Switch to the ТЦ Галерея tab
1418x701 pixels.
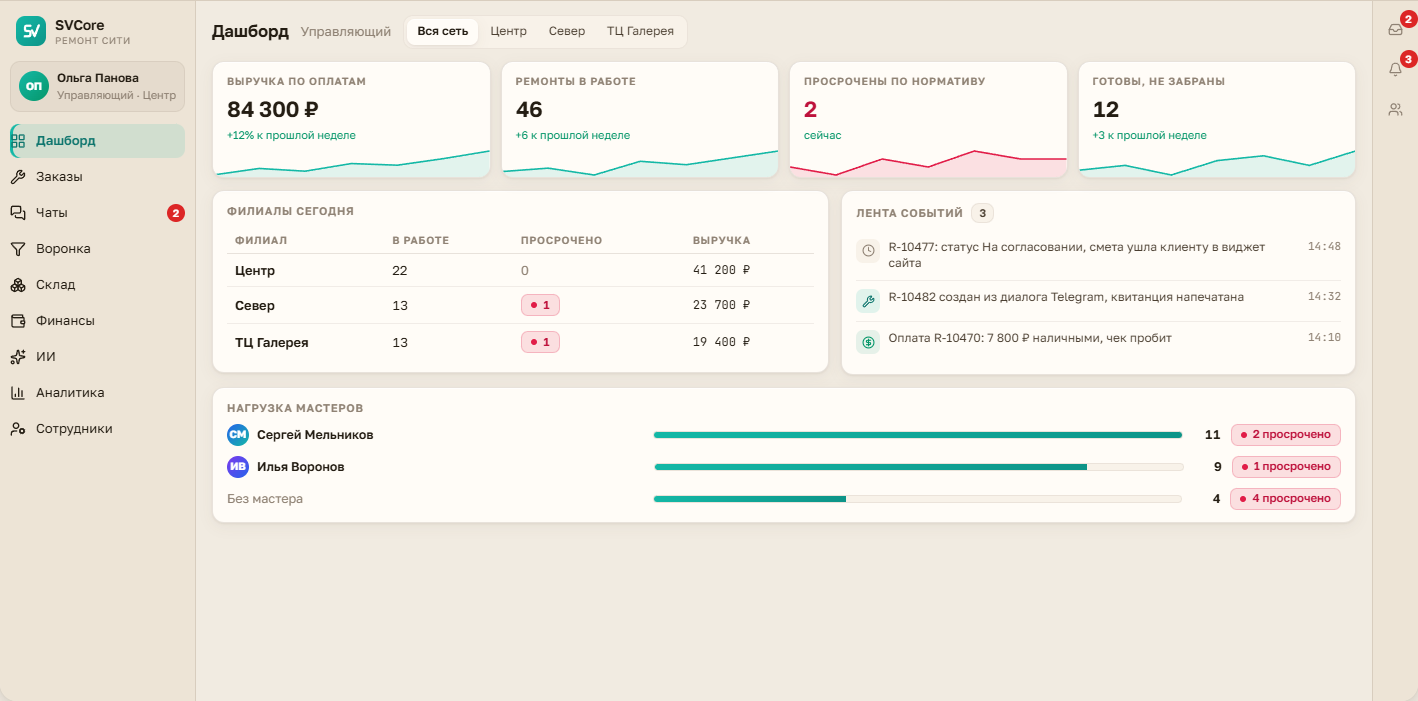coord(640,31)
